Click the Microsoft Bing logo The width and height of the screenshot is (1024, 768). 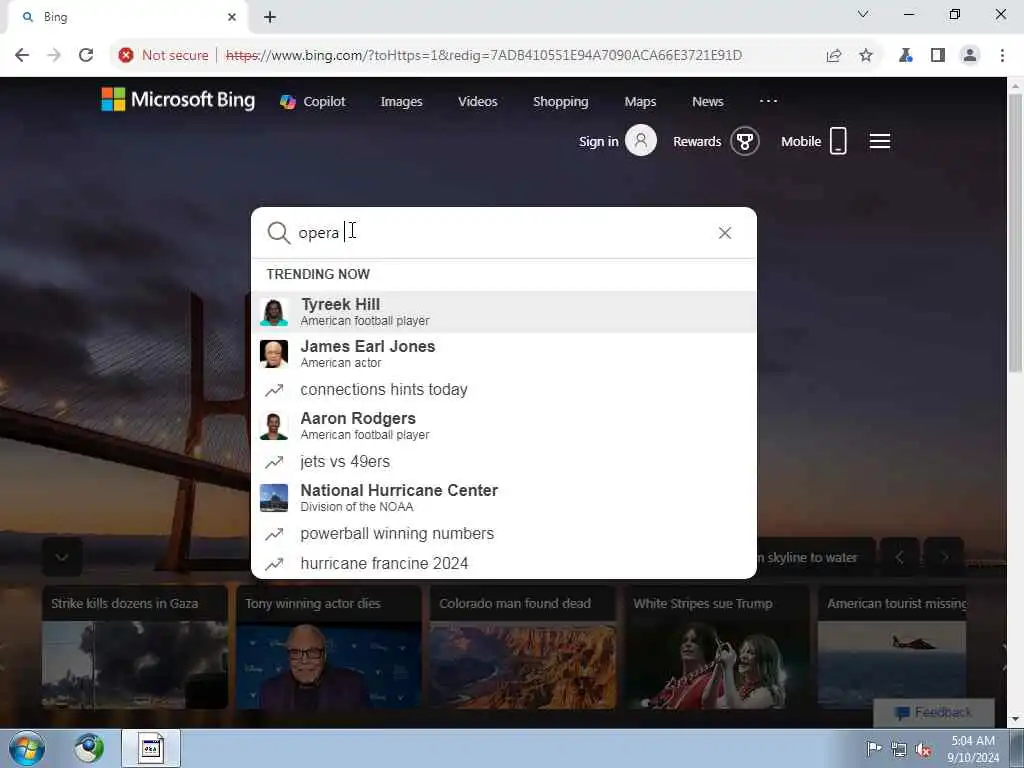pos(178,100)
